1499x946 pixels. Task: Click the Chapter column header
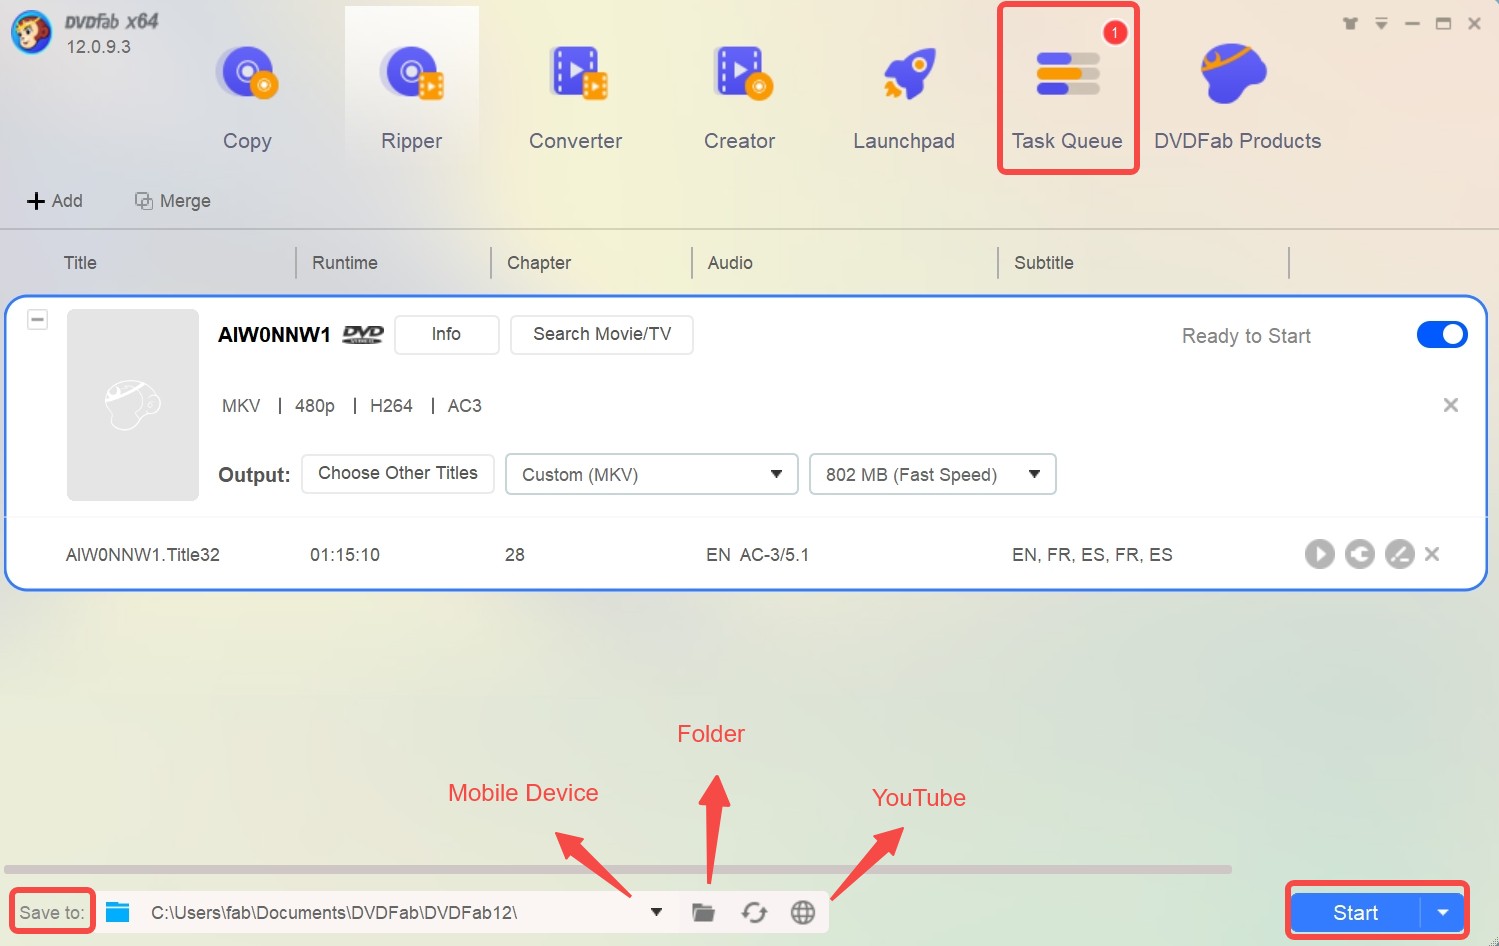[x=539, y=263]
